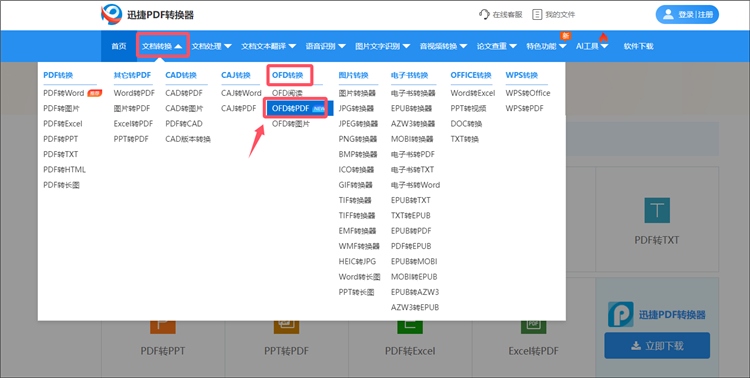The width and height of the screenshot is (750, 378).
Task: Choose Excel转PDF in dropdown menu
Action: tap(133, 123)
